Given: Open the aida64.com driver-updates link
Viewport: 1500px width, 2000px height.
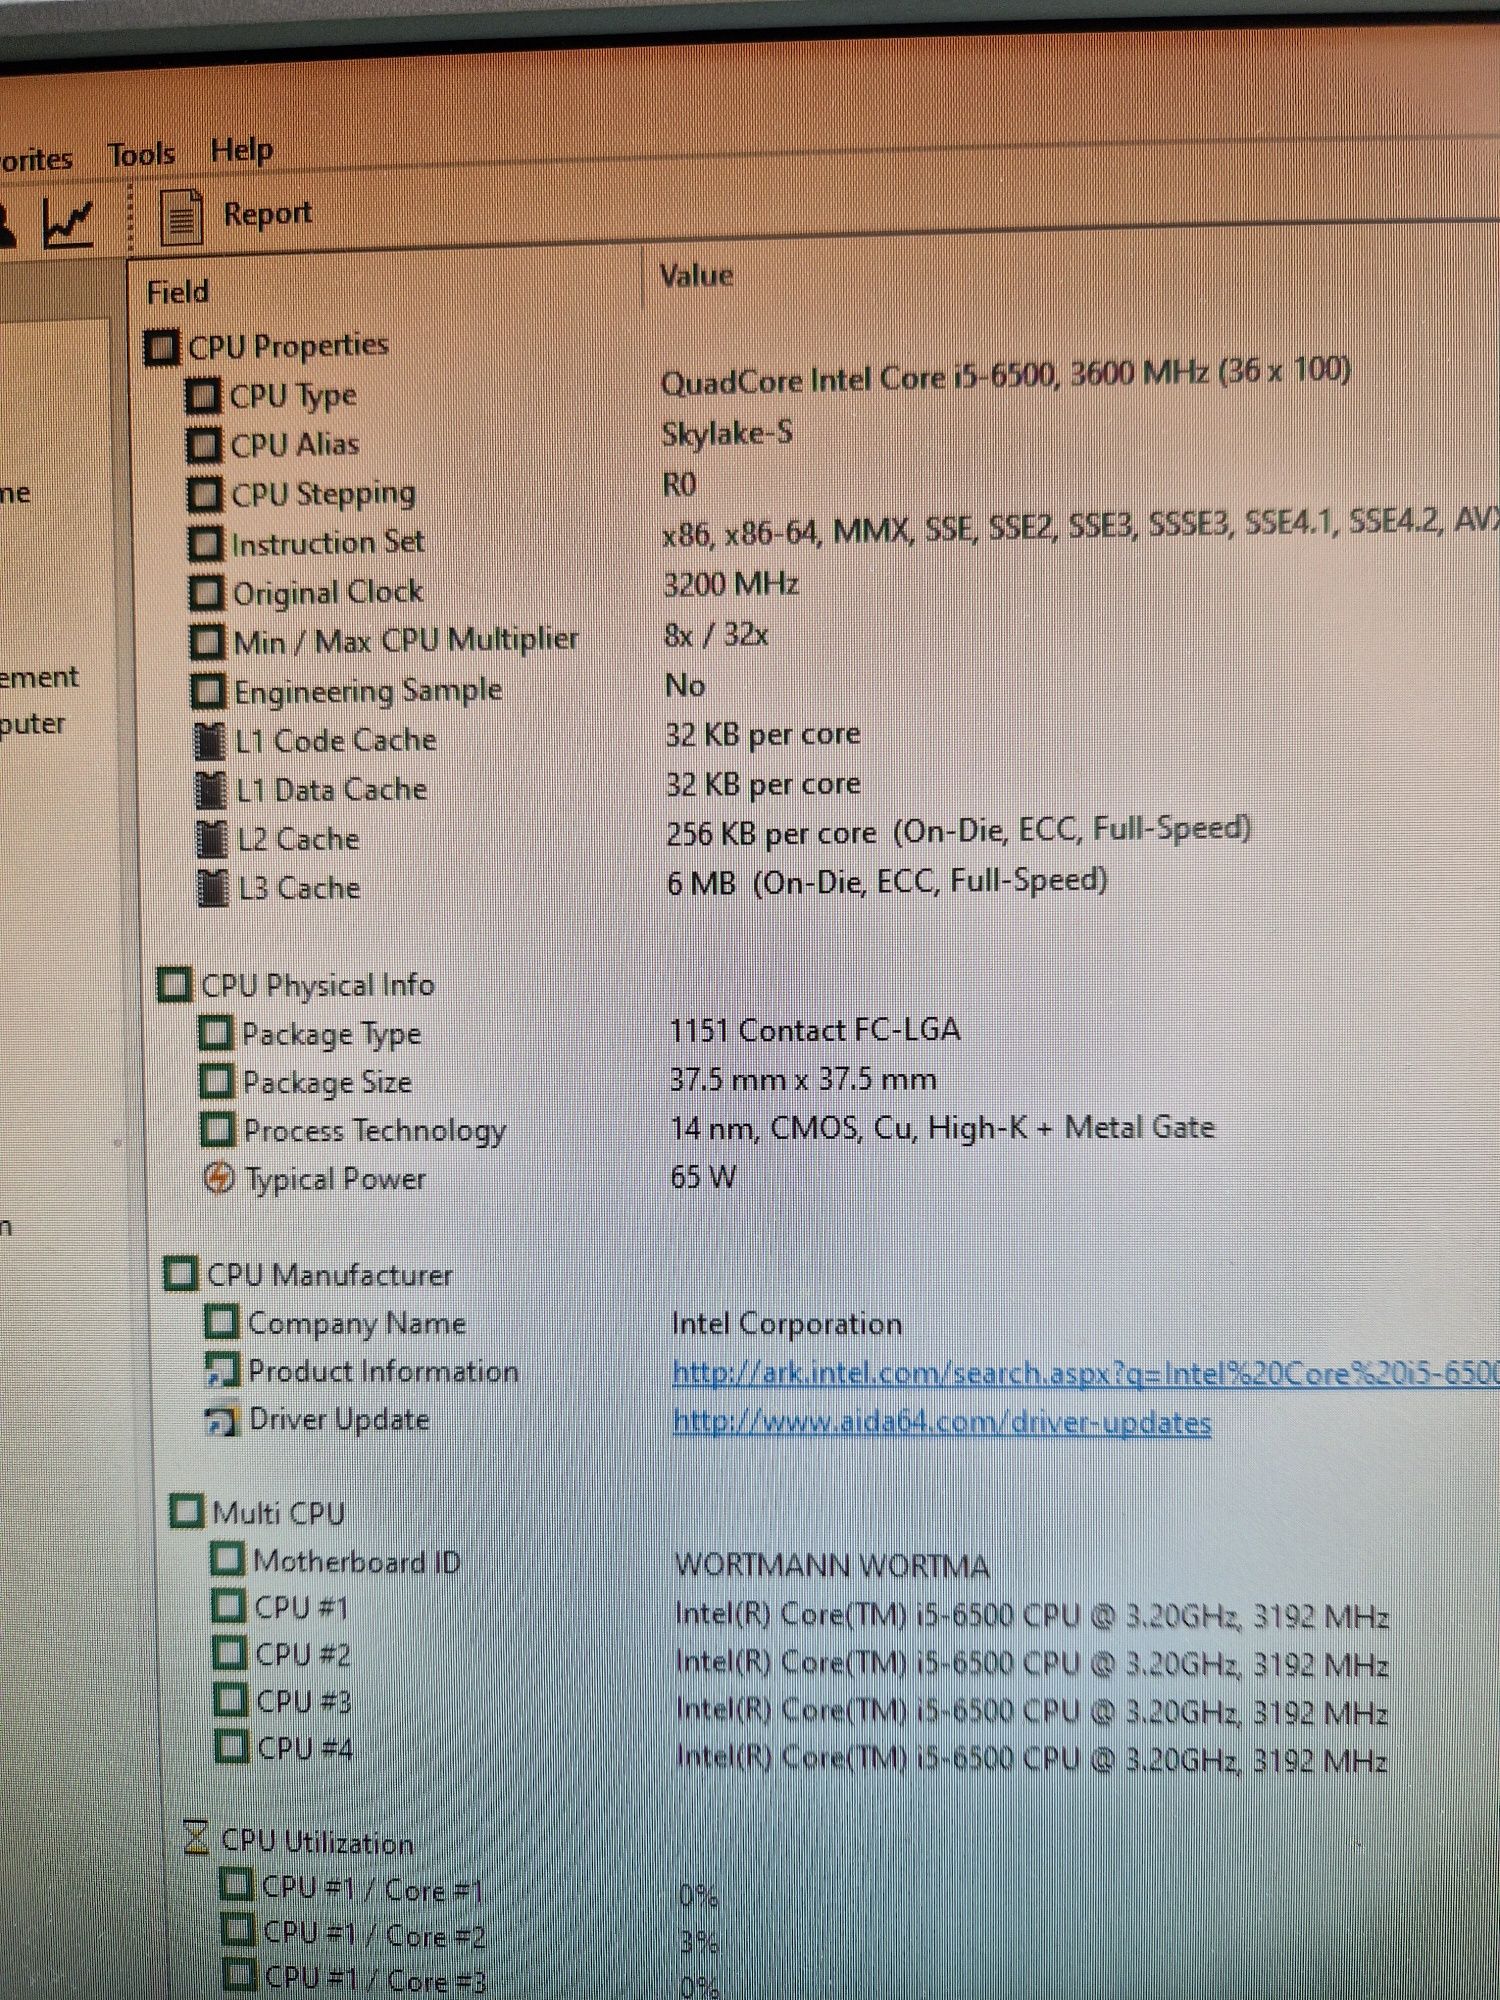Looking at the screenshot, I should coord(942,1421).
